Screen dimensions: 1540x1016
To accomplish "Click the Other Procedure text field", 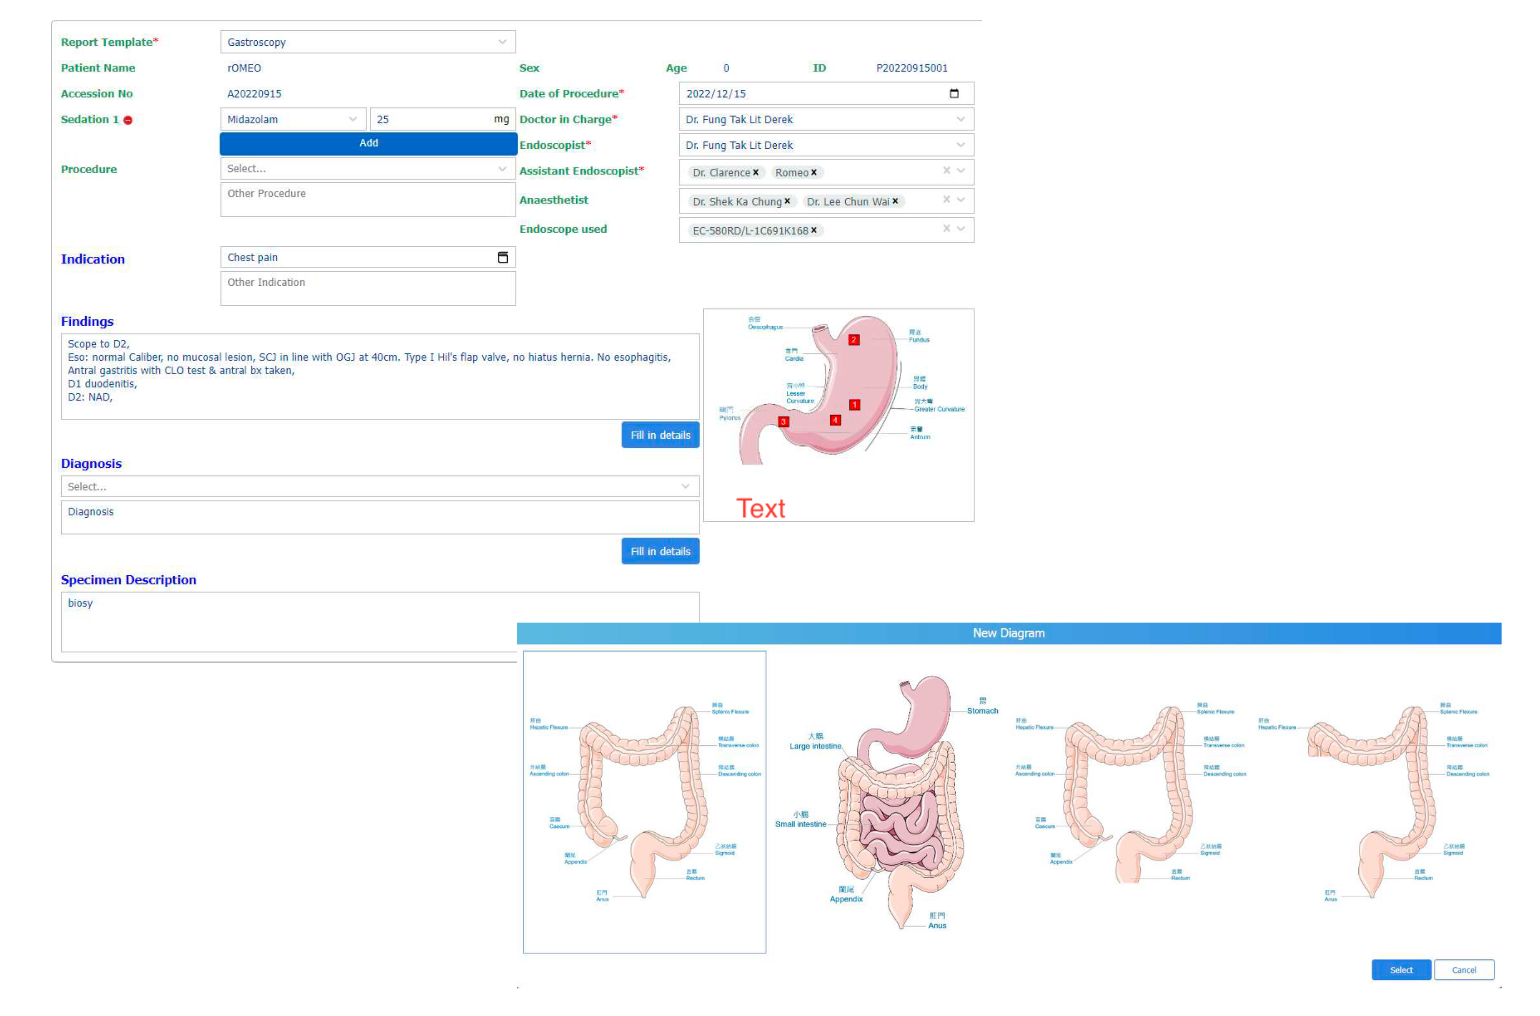I will click(368, 200).
